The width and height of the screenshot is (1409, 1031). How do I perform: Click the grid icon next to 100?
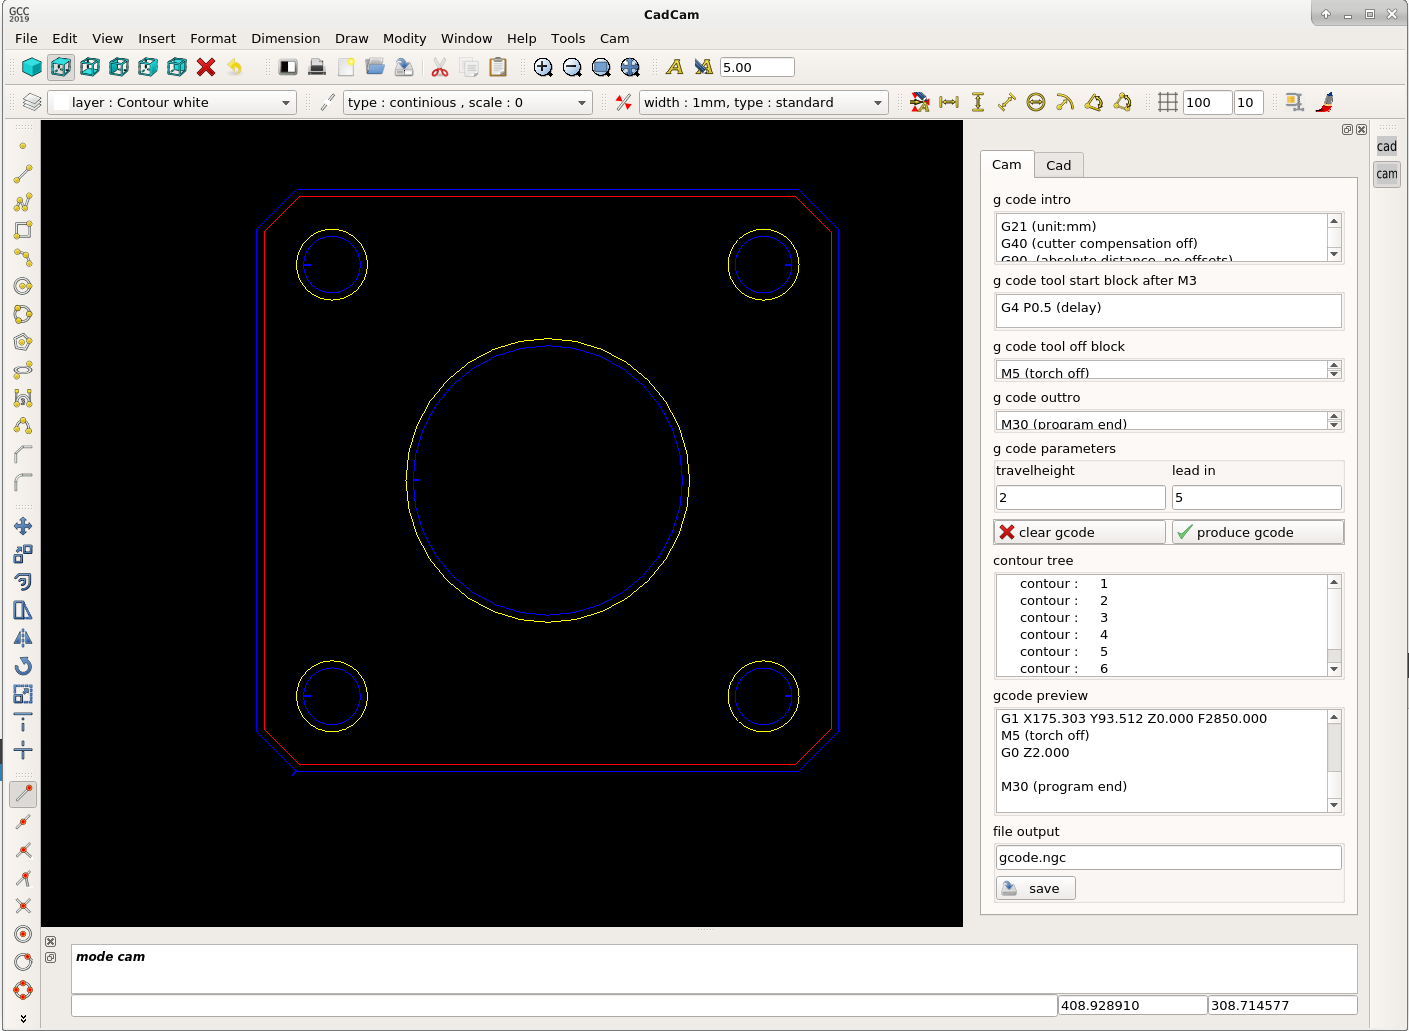click(1167, 102)
